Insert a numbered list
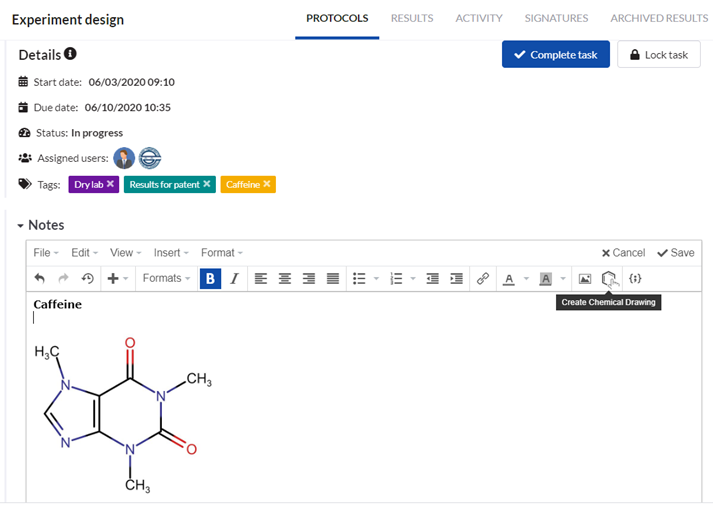Screen dimensions: 713x508 (396, 278)
